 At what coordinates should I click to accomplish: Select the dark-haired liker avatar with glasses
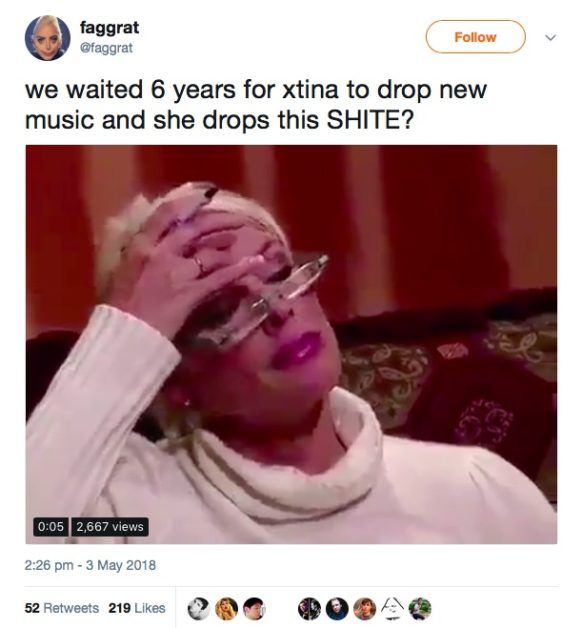(x=254, y=608)
